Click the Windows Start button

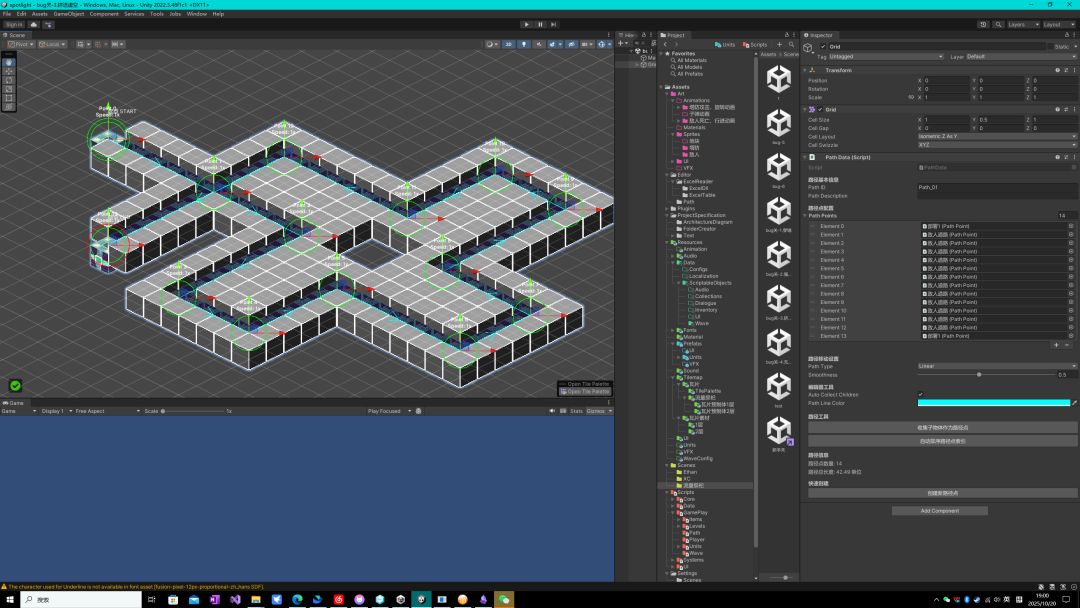pyautogui.click(x=10, y=600)
